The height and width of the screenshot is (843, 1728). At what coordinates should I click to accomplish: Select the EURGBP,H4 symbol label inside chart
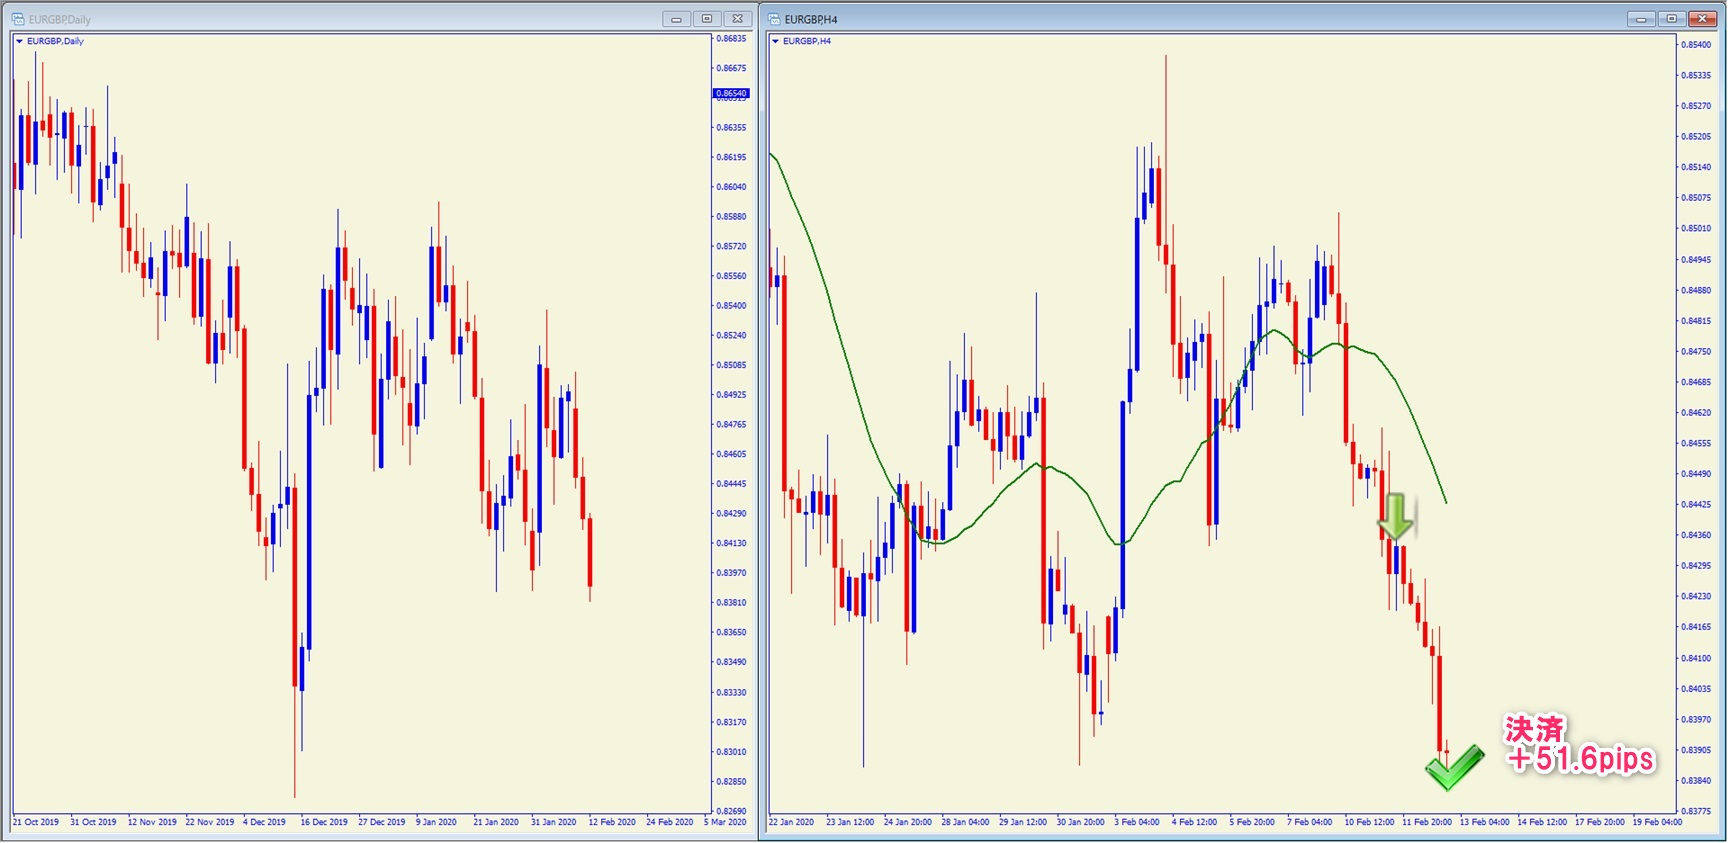(807, 41)
